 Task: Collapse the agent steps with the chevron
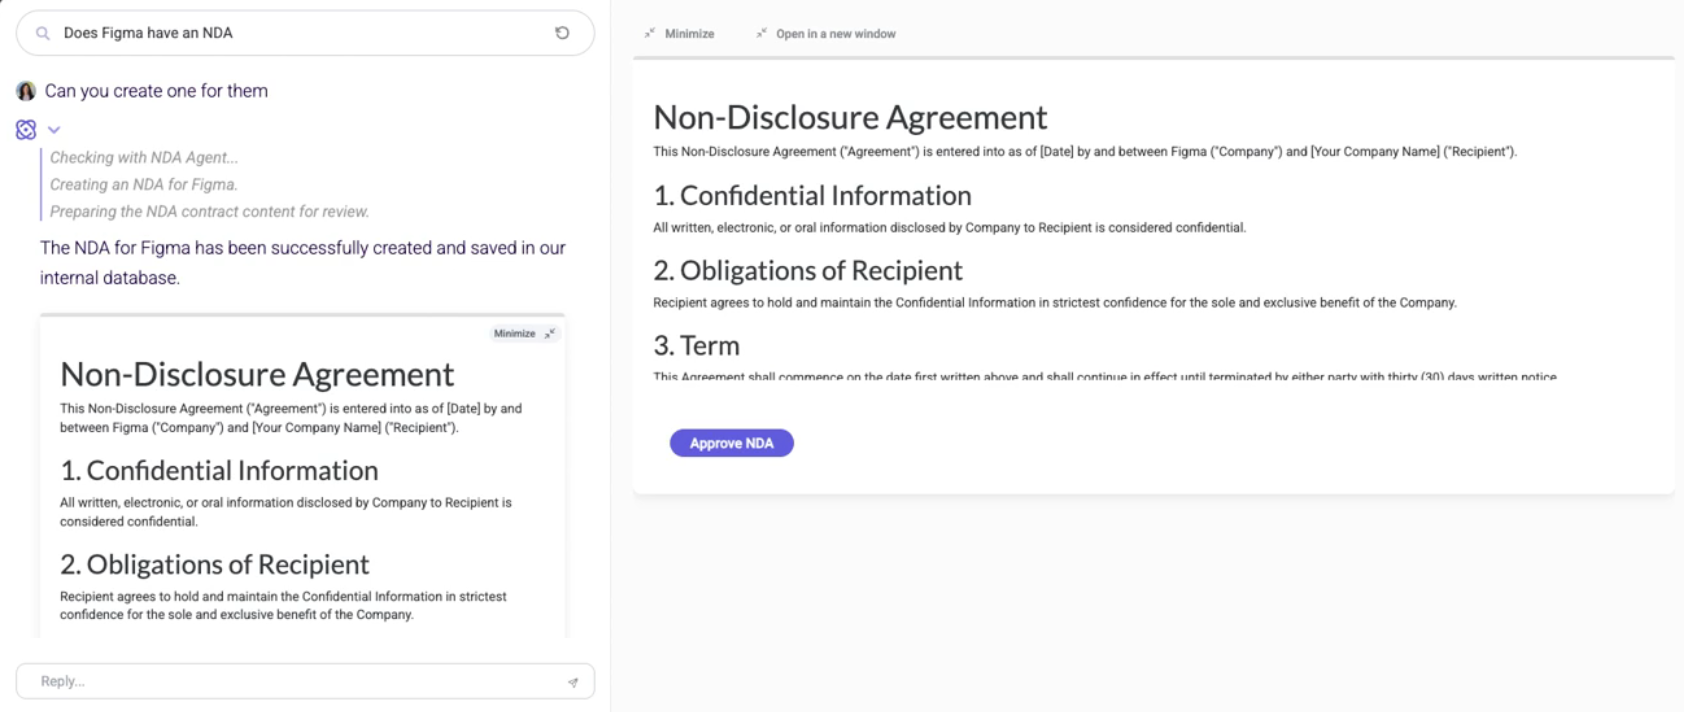[x=54, y=130]
